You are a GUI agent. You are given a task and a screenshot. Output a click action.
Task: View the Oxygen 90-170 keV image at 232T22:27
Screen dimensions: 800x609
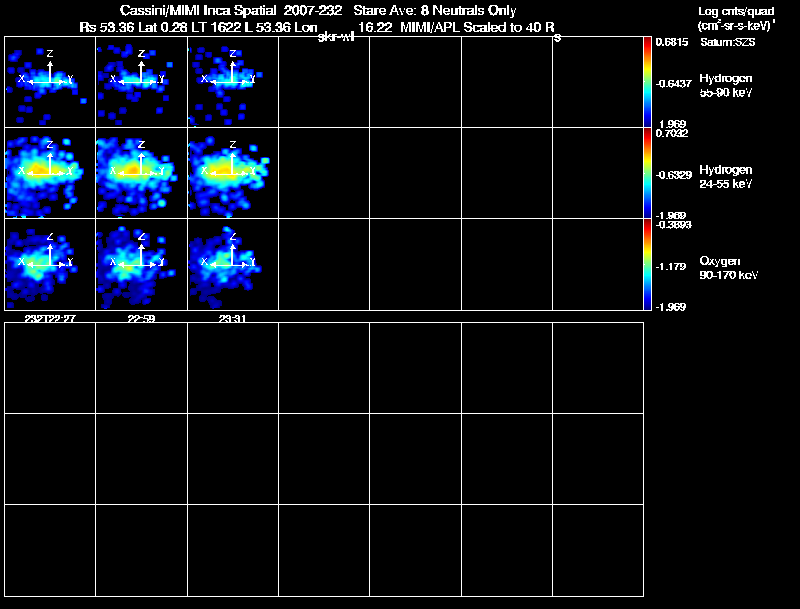click(50, 264)
